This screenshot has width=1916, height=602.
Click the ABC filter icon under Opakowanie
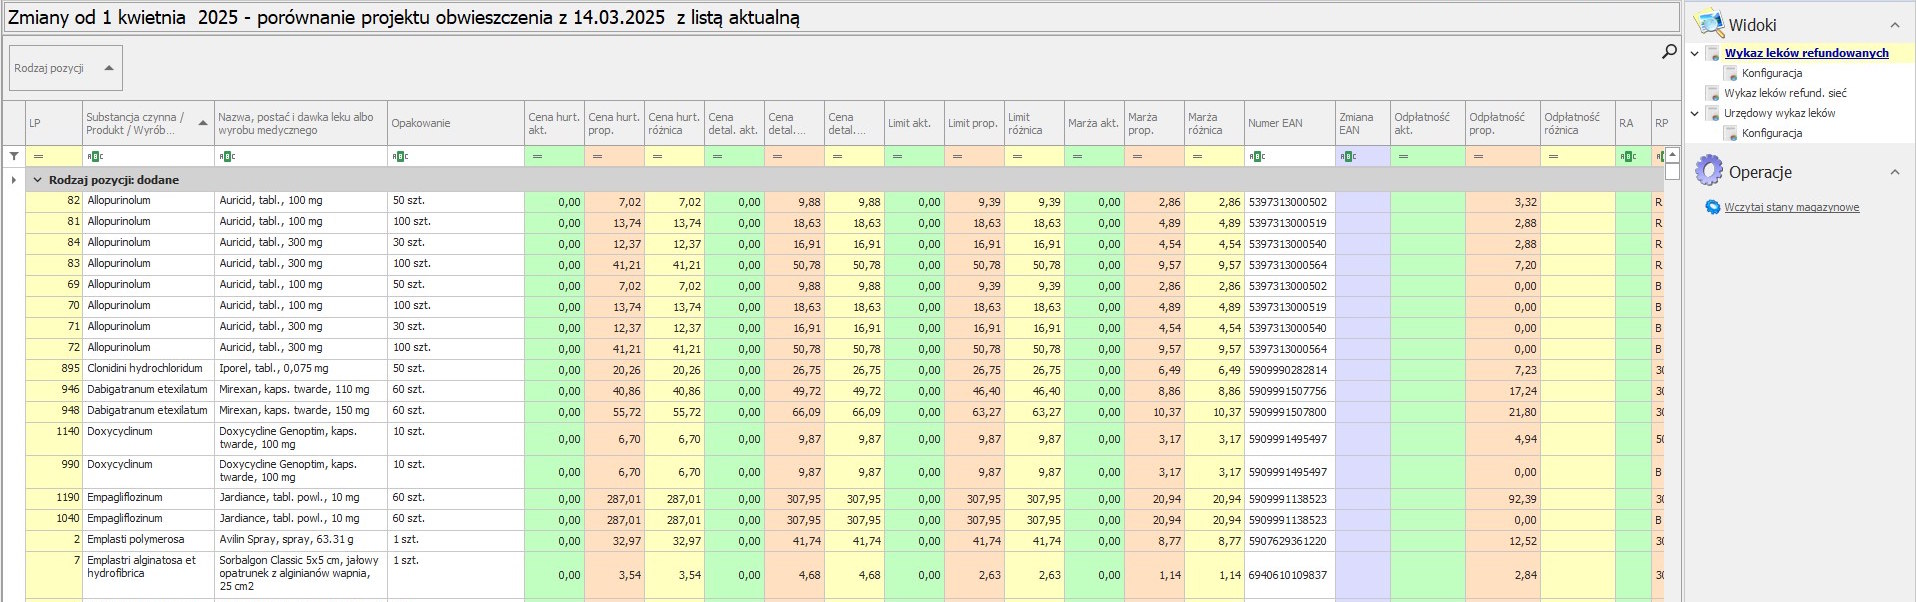[x=401, y=156]
